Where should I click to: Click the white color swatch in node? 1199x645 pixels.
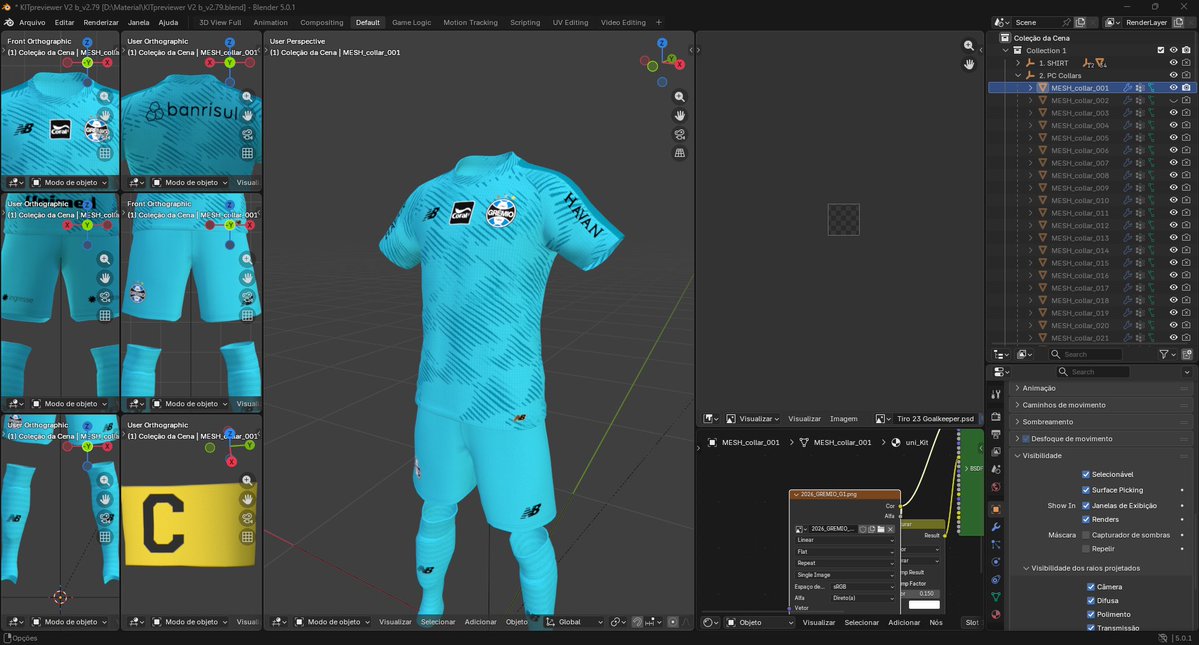click(924, 604)
